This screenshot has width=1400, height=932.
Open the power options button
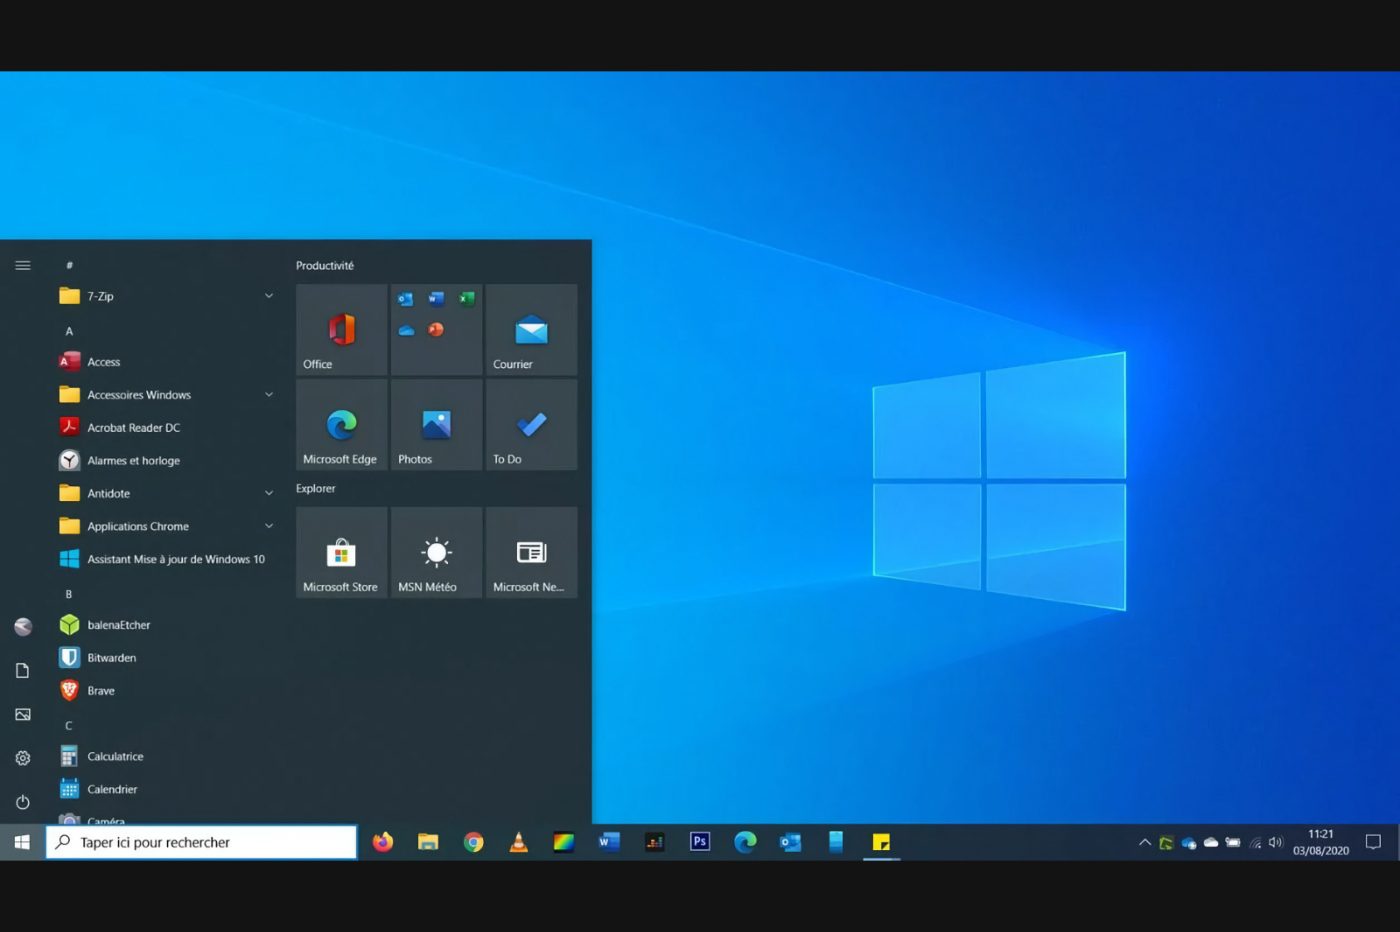click(x=22, y=802)
